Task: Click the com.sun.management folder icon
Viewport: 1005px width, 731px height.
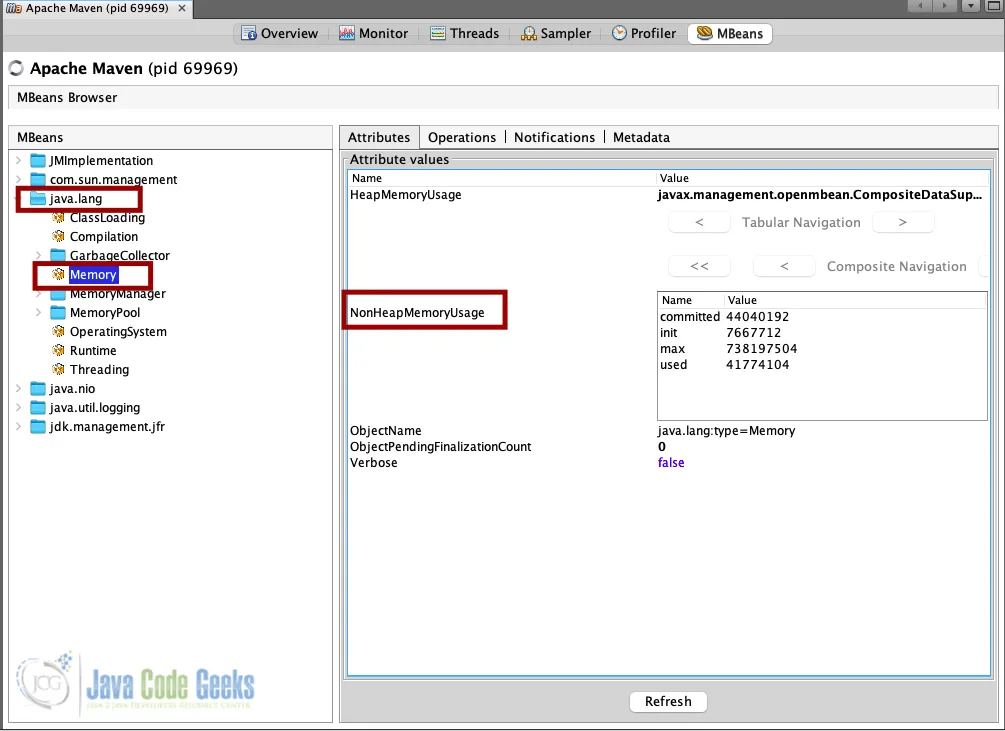Action: 38,179
